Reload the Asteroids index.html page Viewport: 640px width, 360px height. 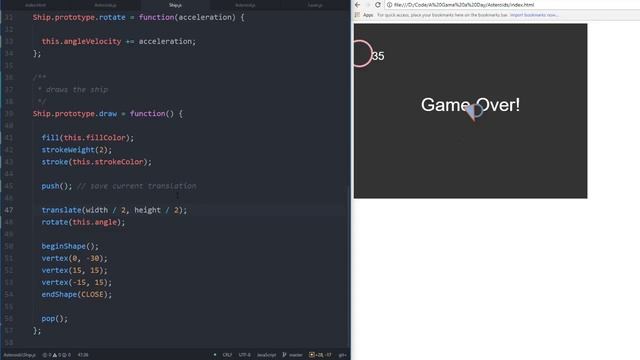pyautogui.click(x=378, y=5)
